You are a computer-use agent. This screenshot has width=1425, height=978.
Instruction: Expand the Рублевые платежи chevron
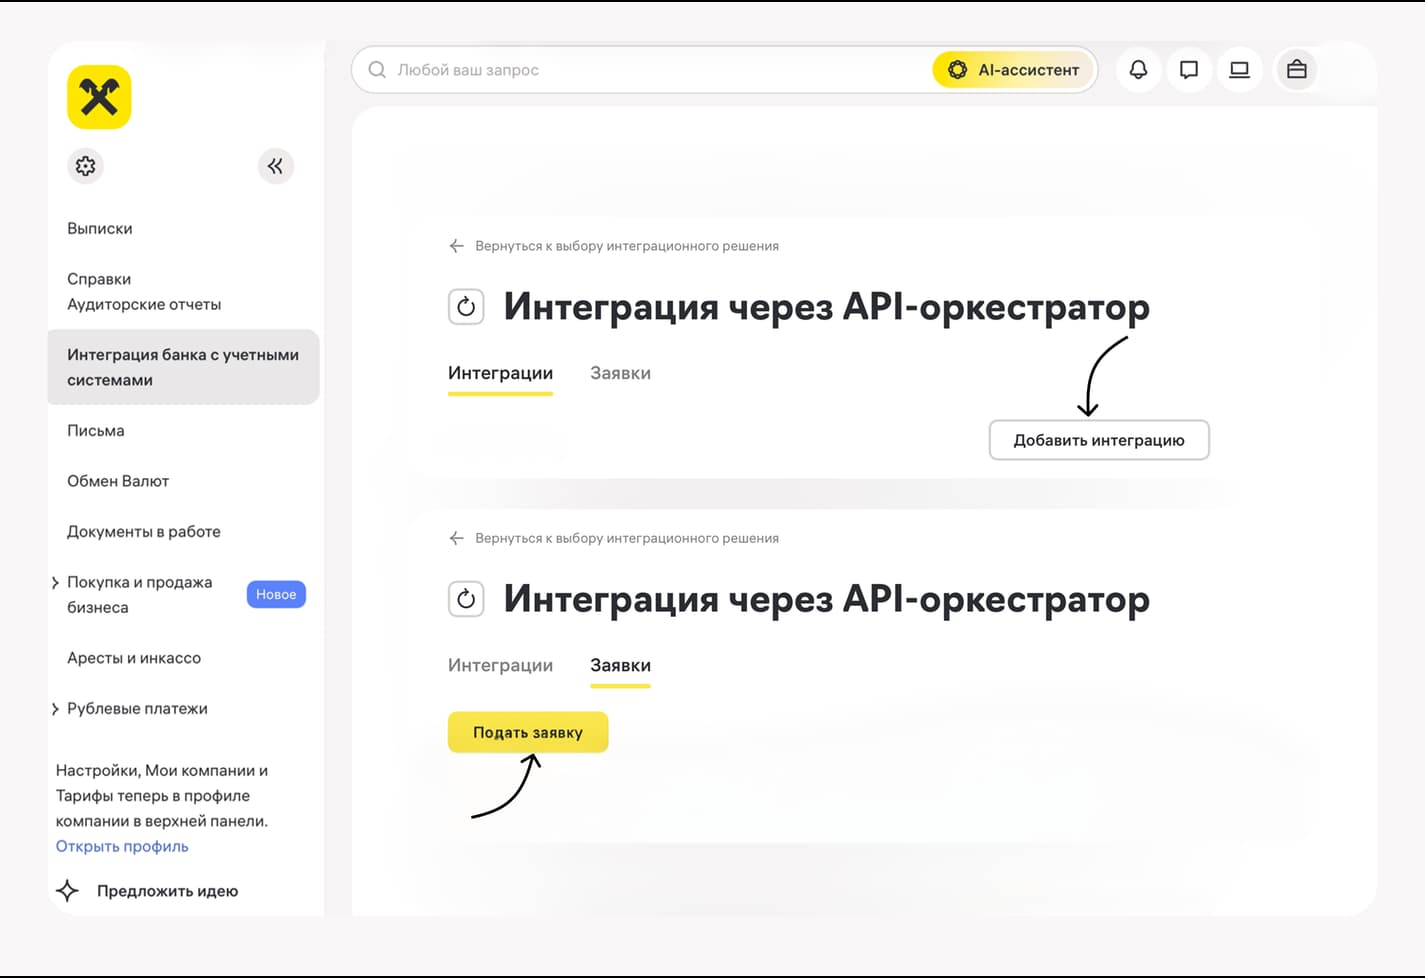(55, 709)
